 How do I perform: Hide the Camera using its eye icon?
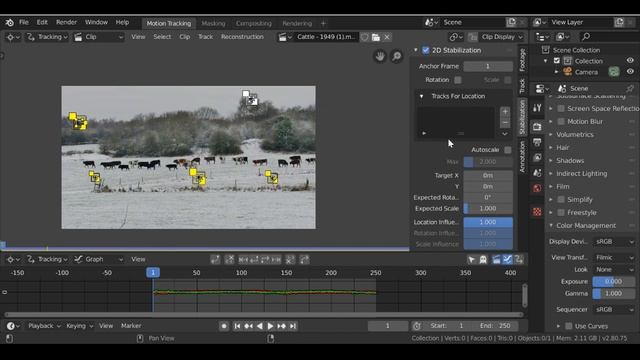tap(630, 72)
